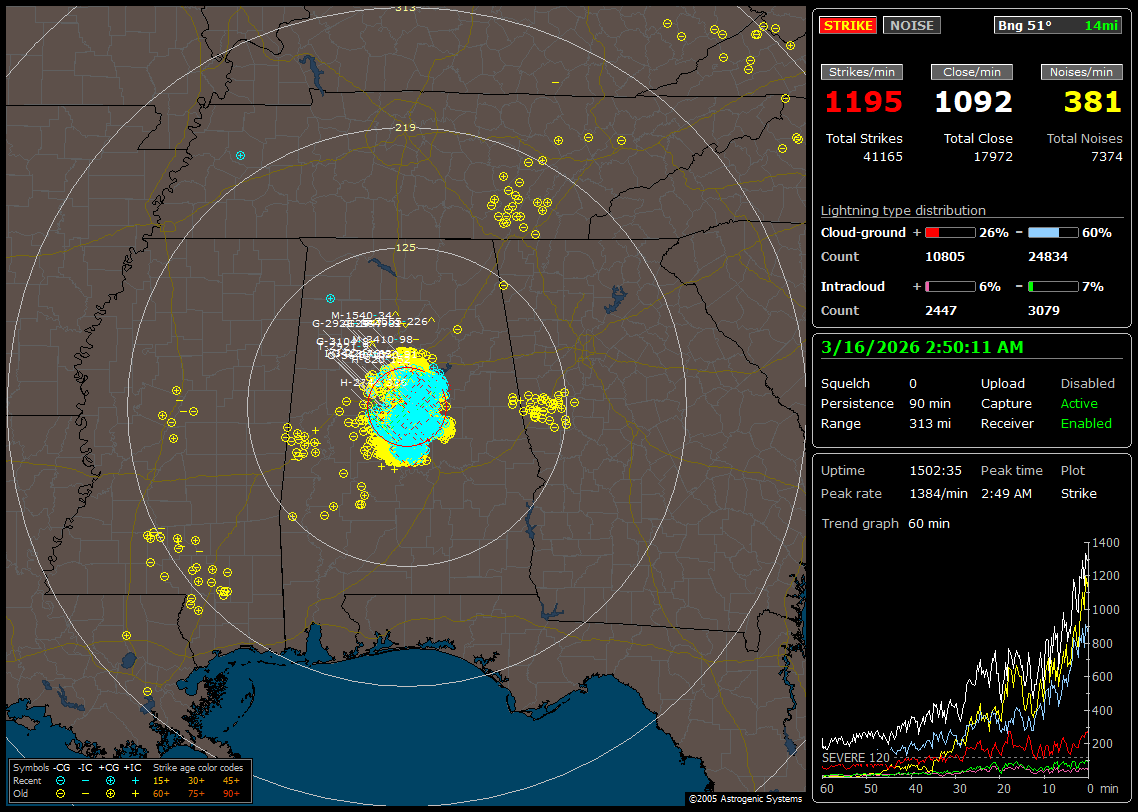Click the Recent +CG cyan symbol in legend
This screenshot has width=1138, height=812.
[x=110, y=780]
